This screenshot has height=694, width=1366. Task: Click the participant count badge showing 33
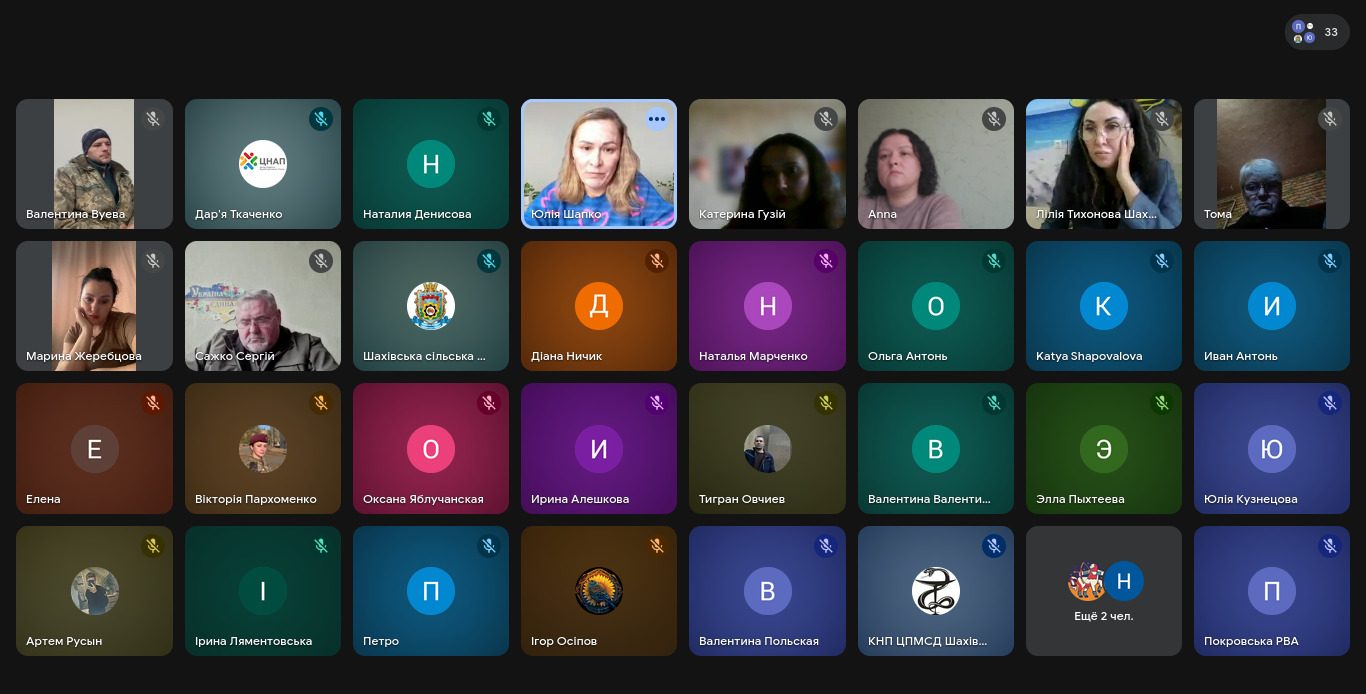pos(1316,32)
